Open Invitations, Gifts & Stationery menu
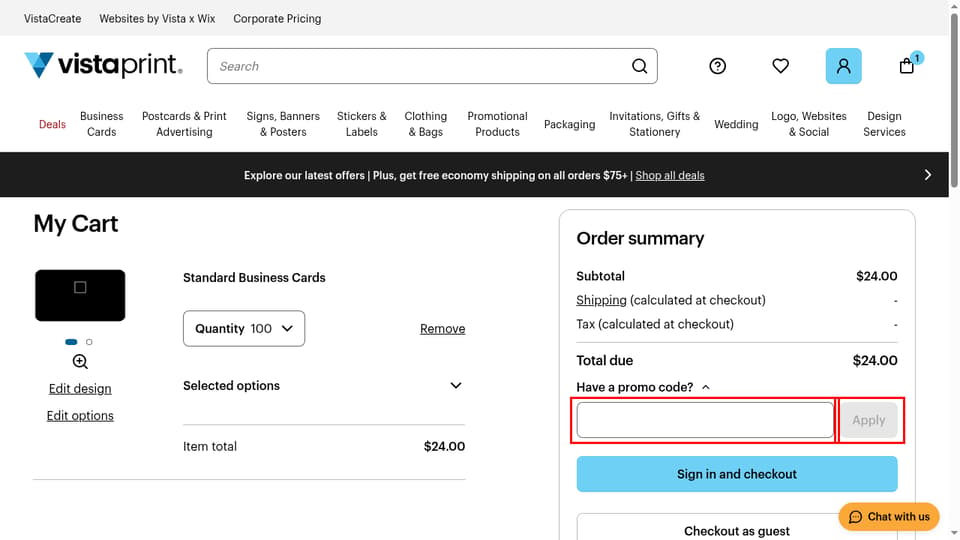The height and width of the screenshot is (540, 960). (x=654, y=124)
